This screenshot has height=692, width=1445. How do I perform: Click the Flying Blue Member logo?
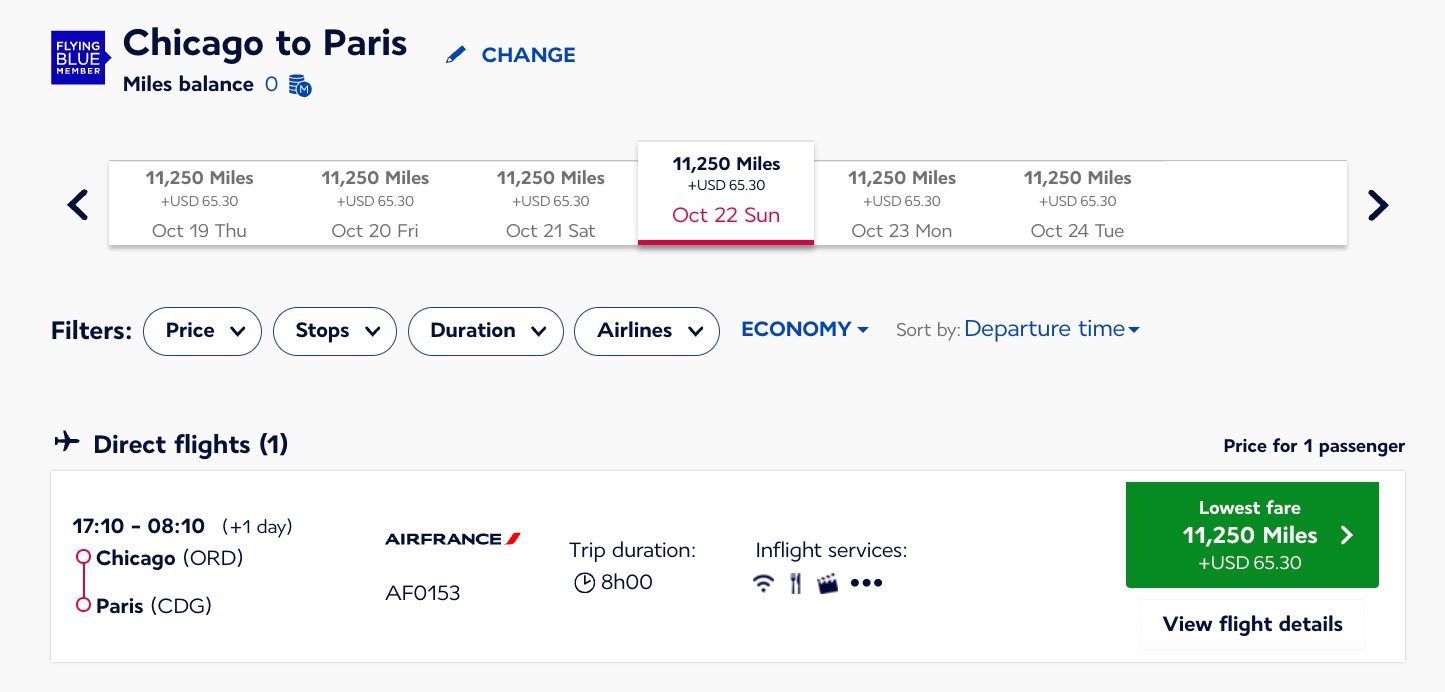pos(80,57)
